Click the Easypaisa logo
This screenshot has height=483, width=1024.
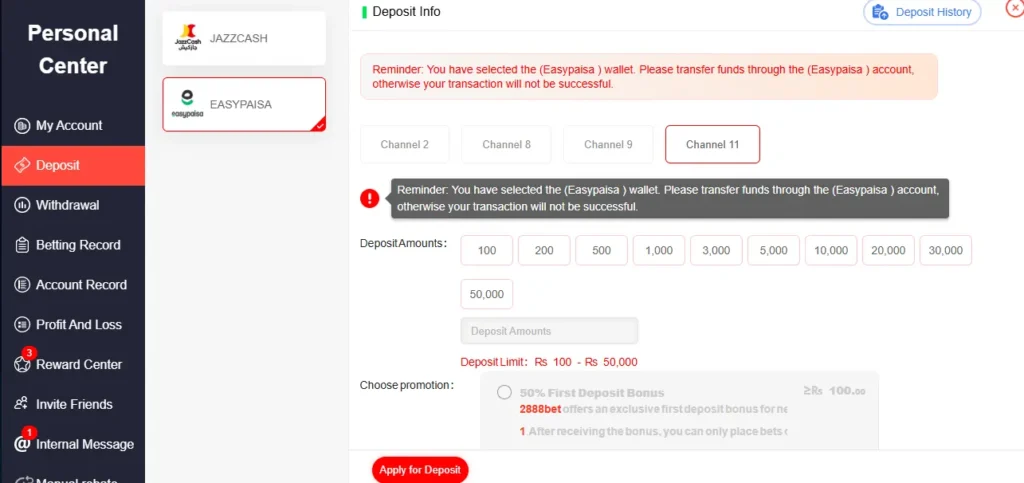click(x=187, y=104)
